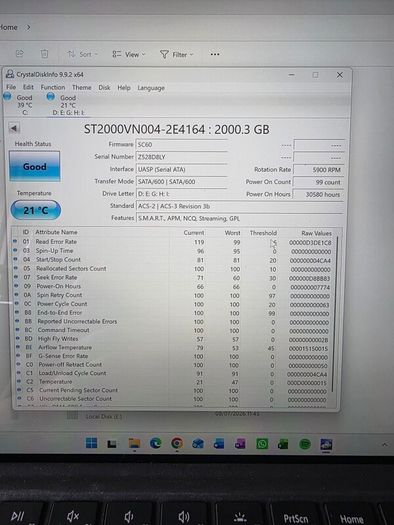Click the status dot for Seek Error Rate

[16, 277]
